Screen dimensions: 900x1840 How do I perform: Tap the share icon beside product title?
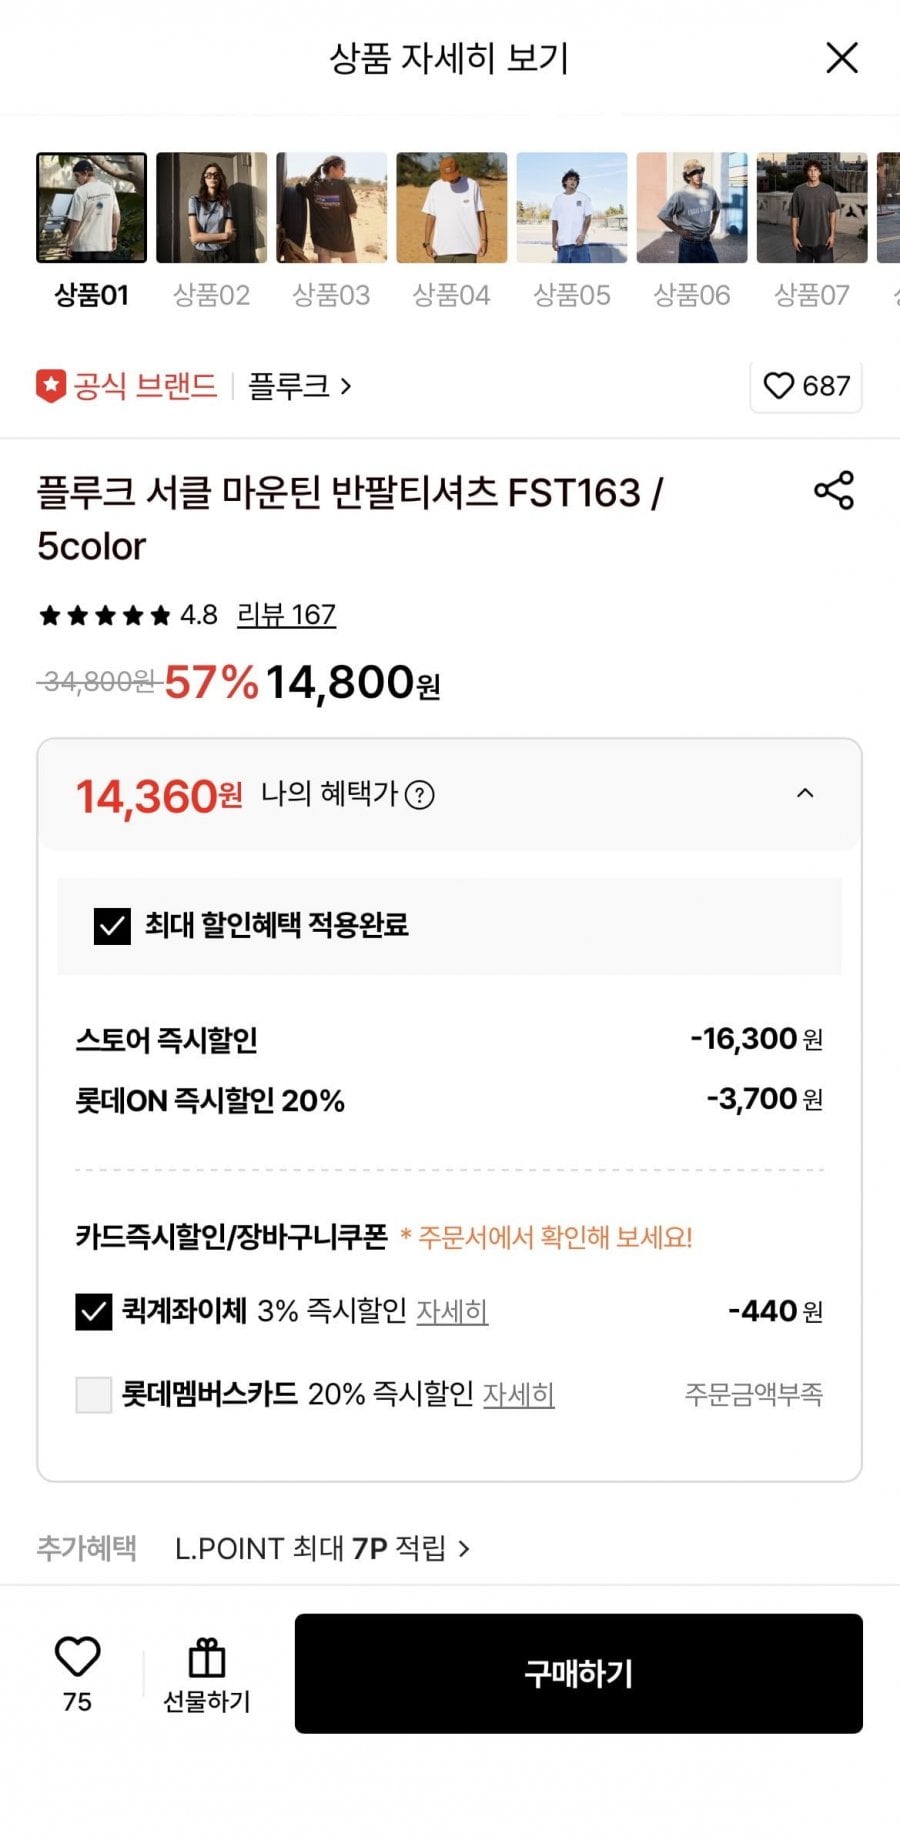coord(834,490)
